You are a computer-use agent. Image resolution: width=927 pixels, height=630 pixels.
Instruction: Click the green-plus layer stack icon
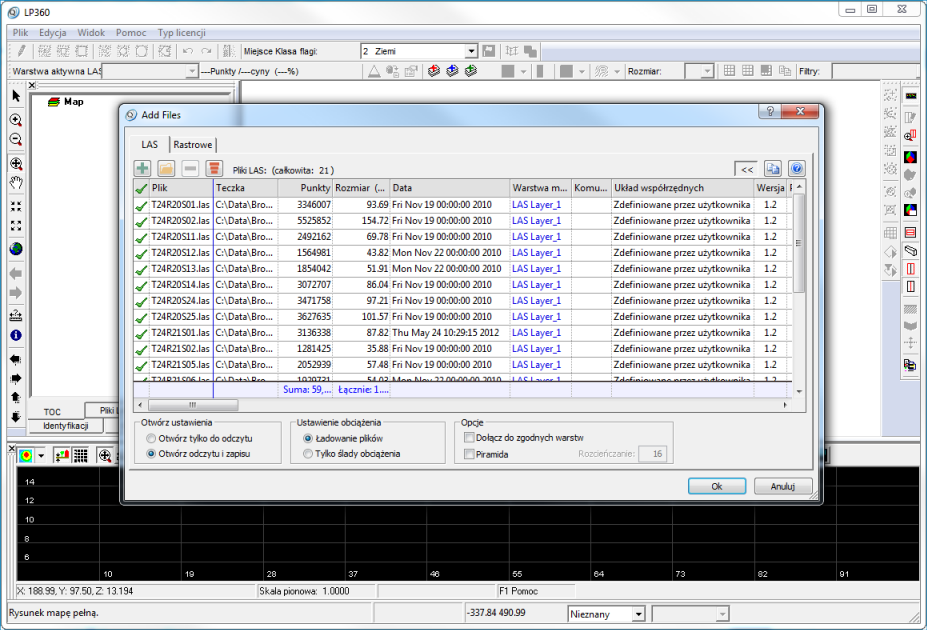471,71
